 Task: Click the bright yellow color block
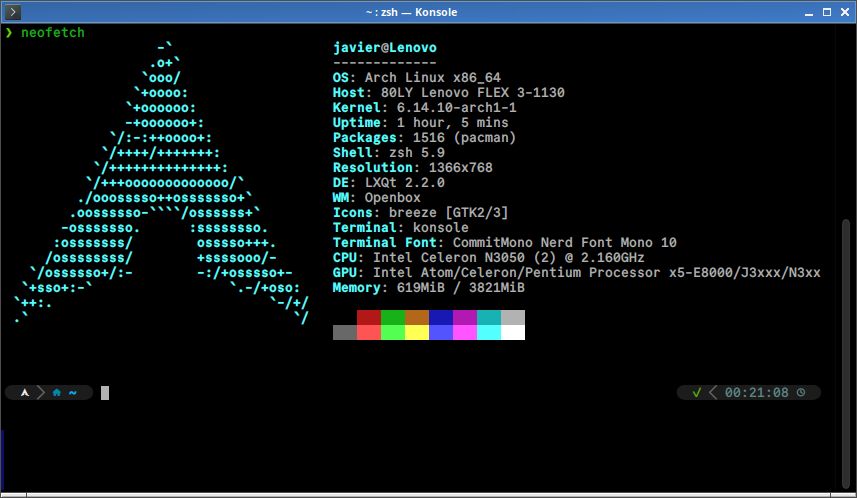(417, 332)
